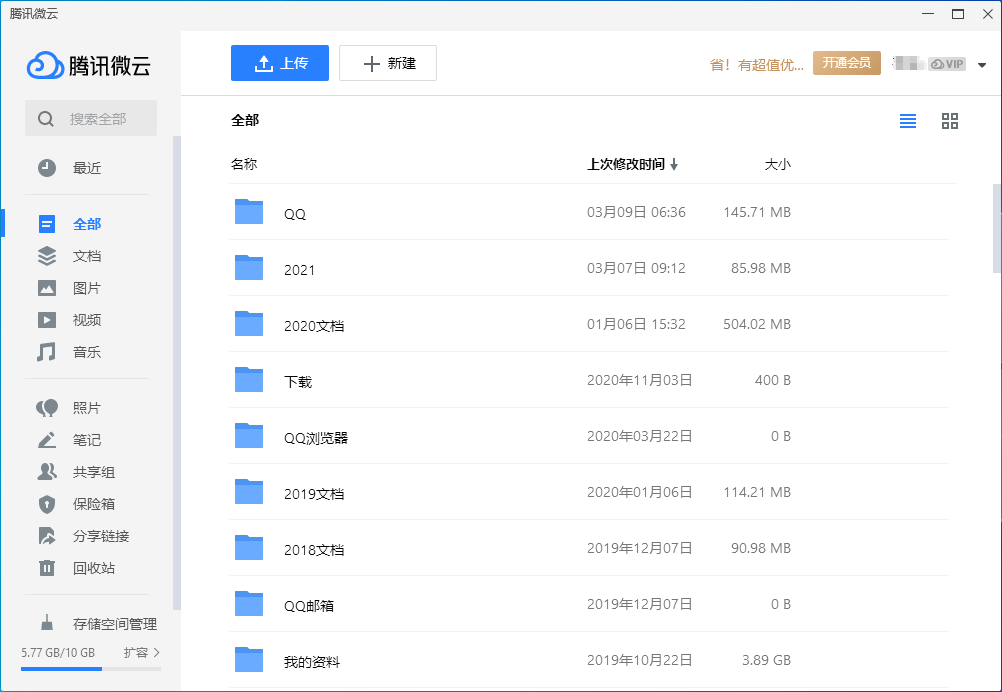This screenshot has width=1002, height=692.
Task: Open the 音乐 music note icon
Action: coord(47,352)
